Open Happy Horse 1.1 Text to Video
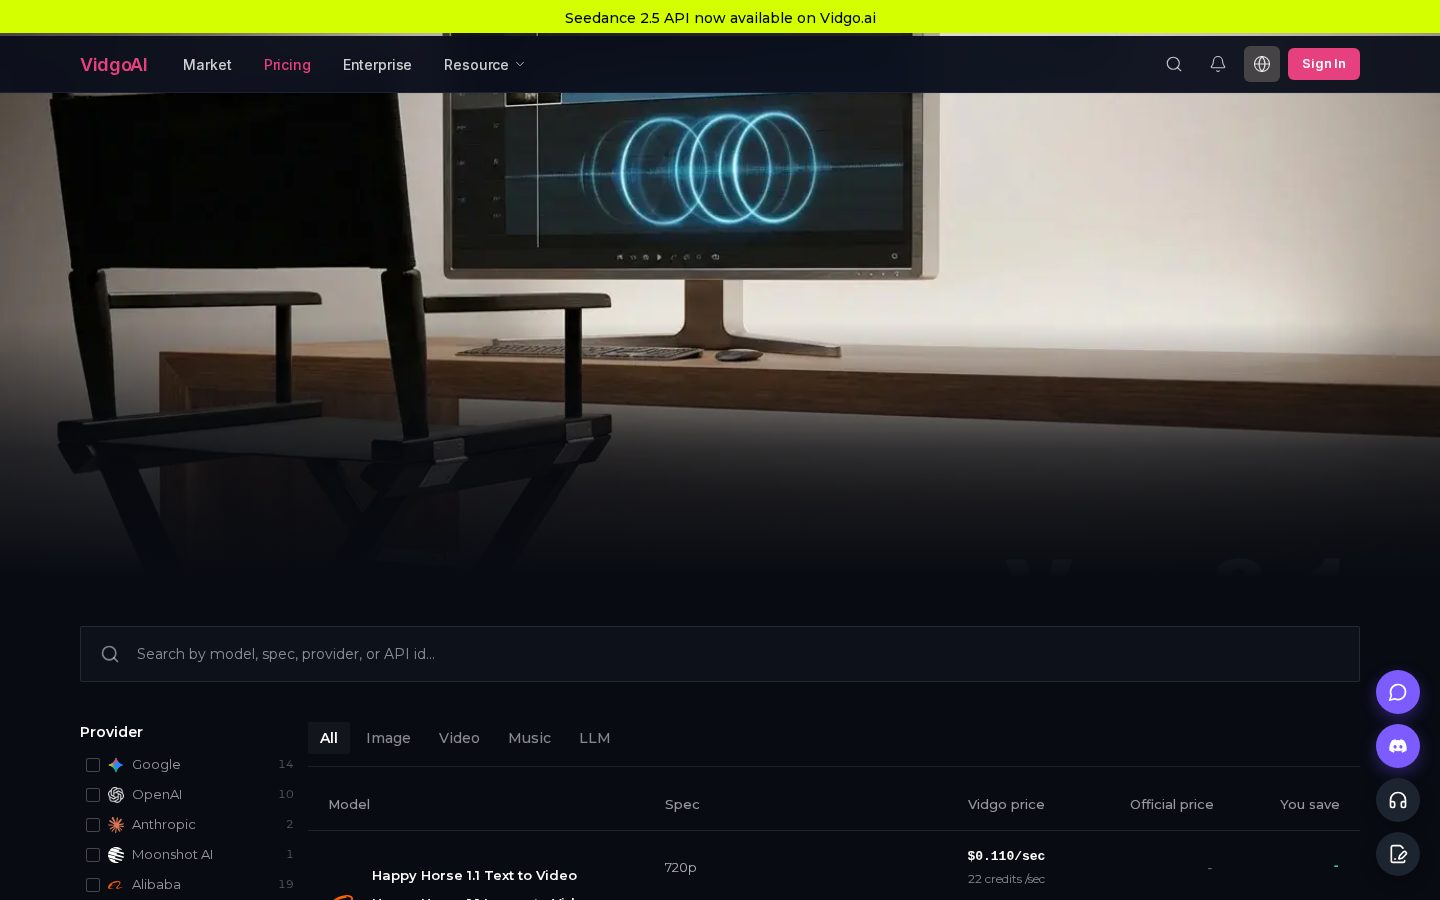The height and width of the screenshot is (900, 1440). [474, 875]
